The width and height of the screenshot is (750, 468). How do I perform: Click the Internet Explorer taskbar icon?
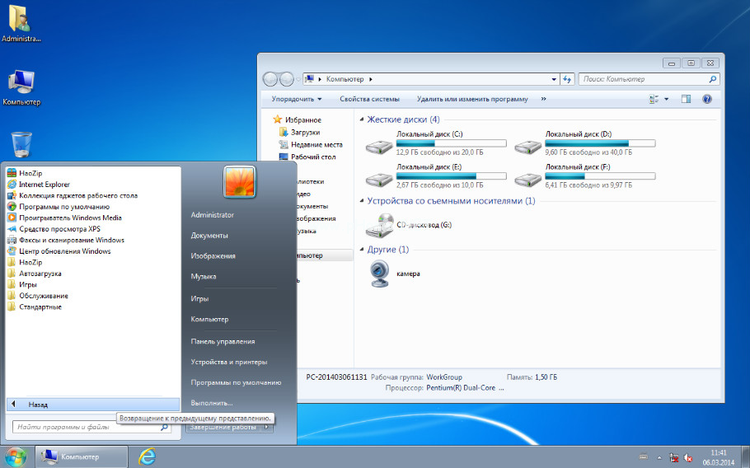[147, 456]
